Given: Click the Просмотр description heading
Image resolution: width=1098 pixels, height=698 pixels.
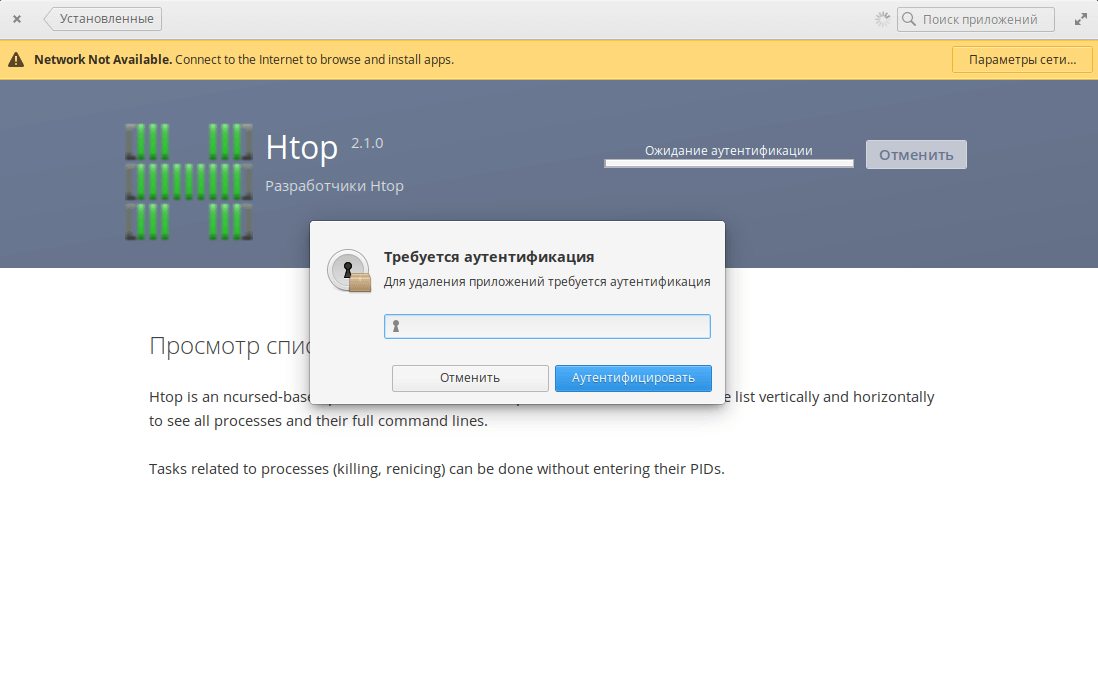Looking at the screenshot, I should coord(229,346).
